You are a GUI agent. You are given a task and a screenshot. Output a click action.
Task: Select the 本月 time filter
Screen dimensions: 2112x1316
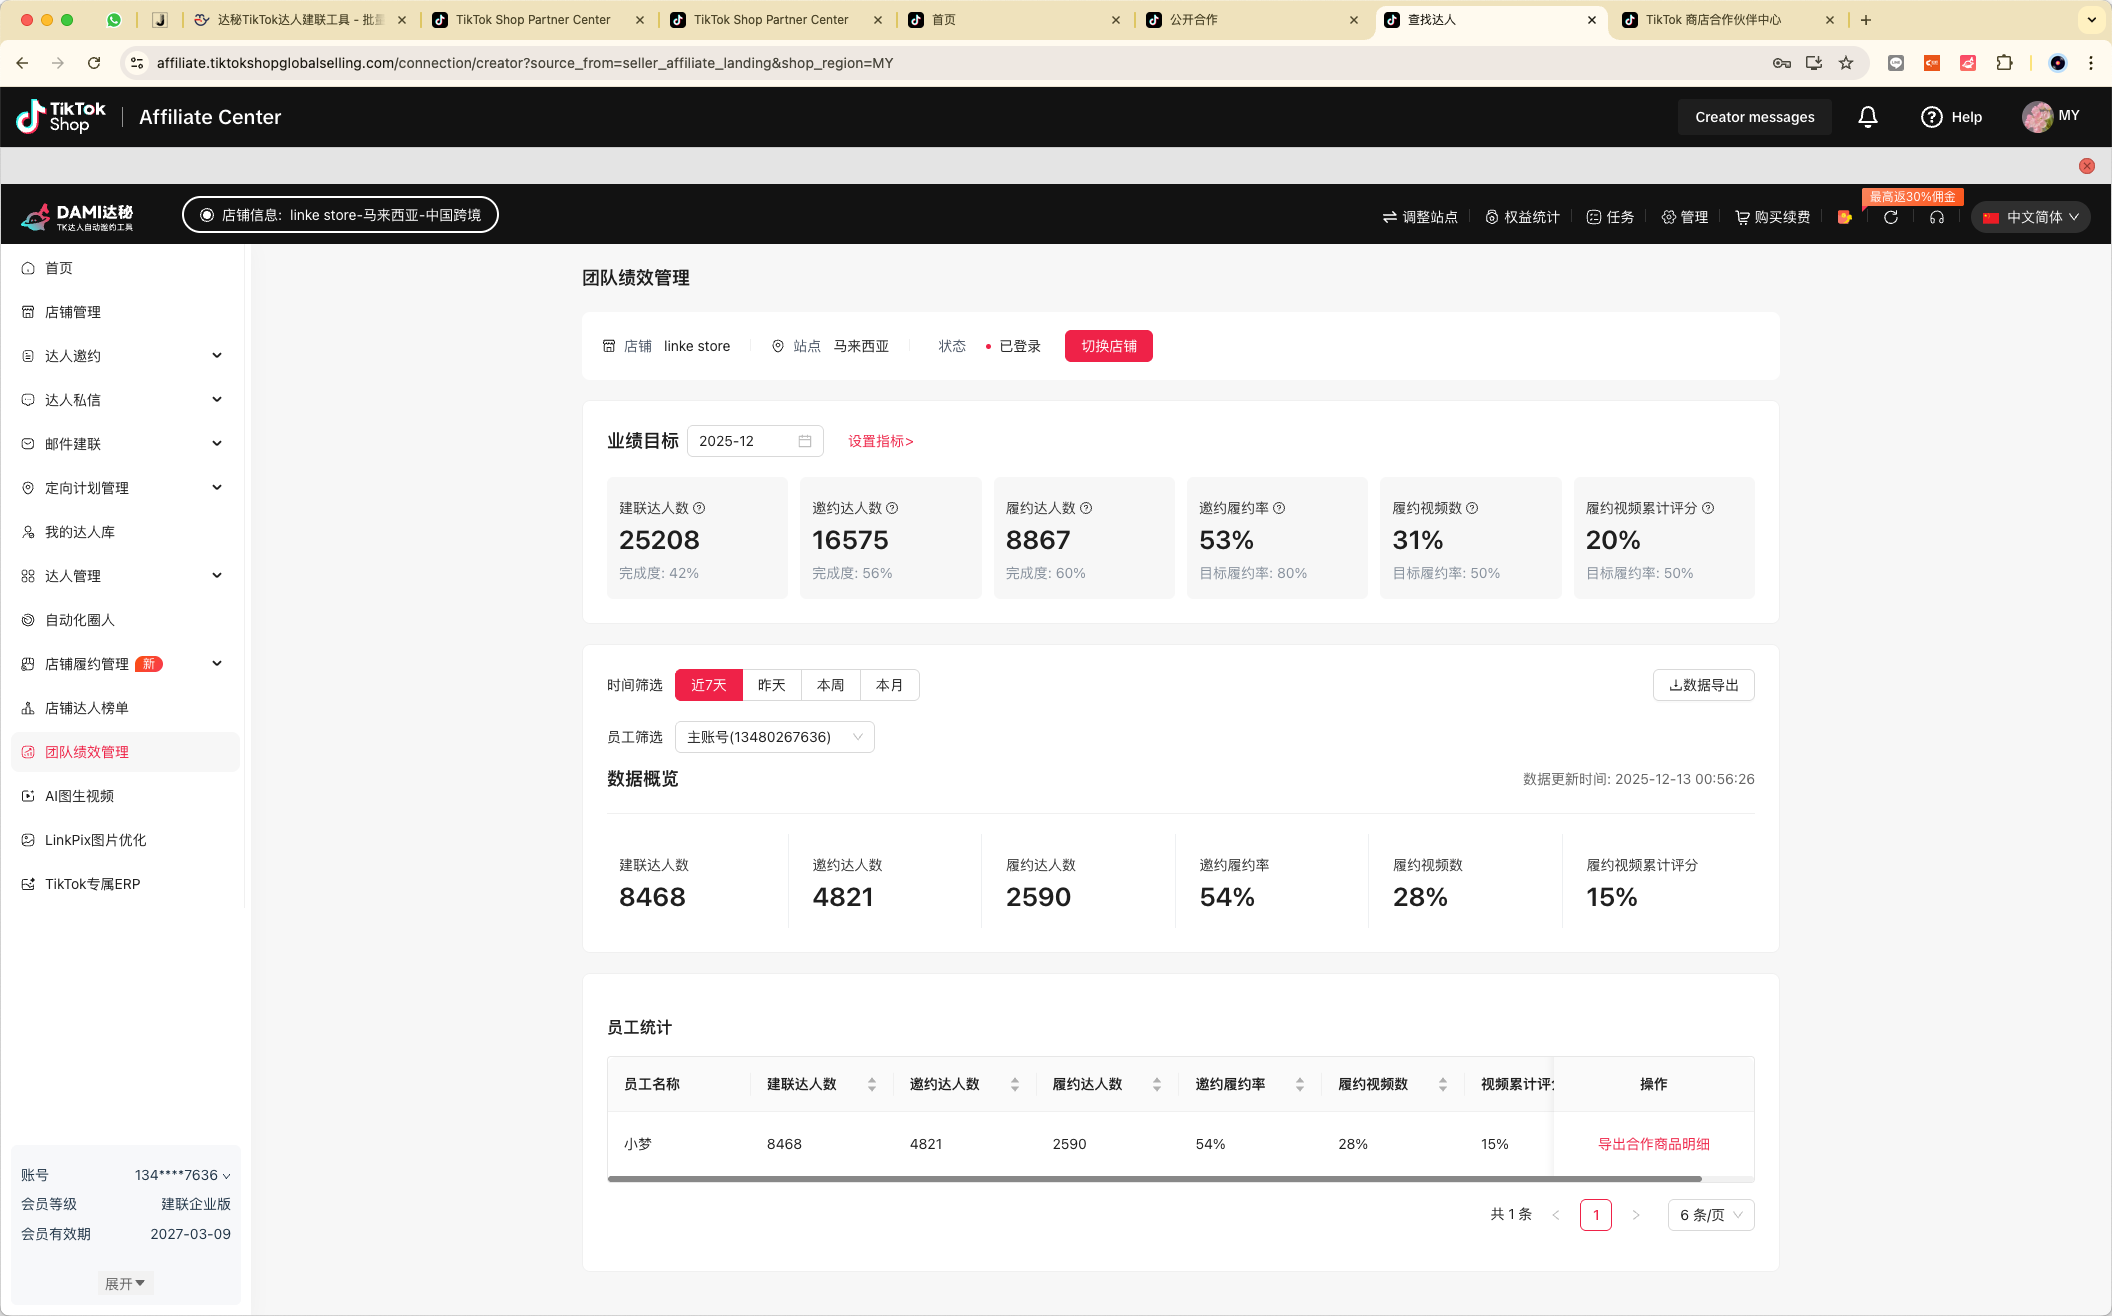(889, 685)
